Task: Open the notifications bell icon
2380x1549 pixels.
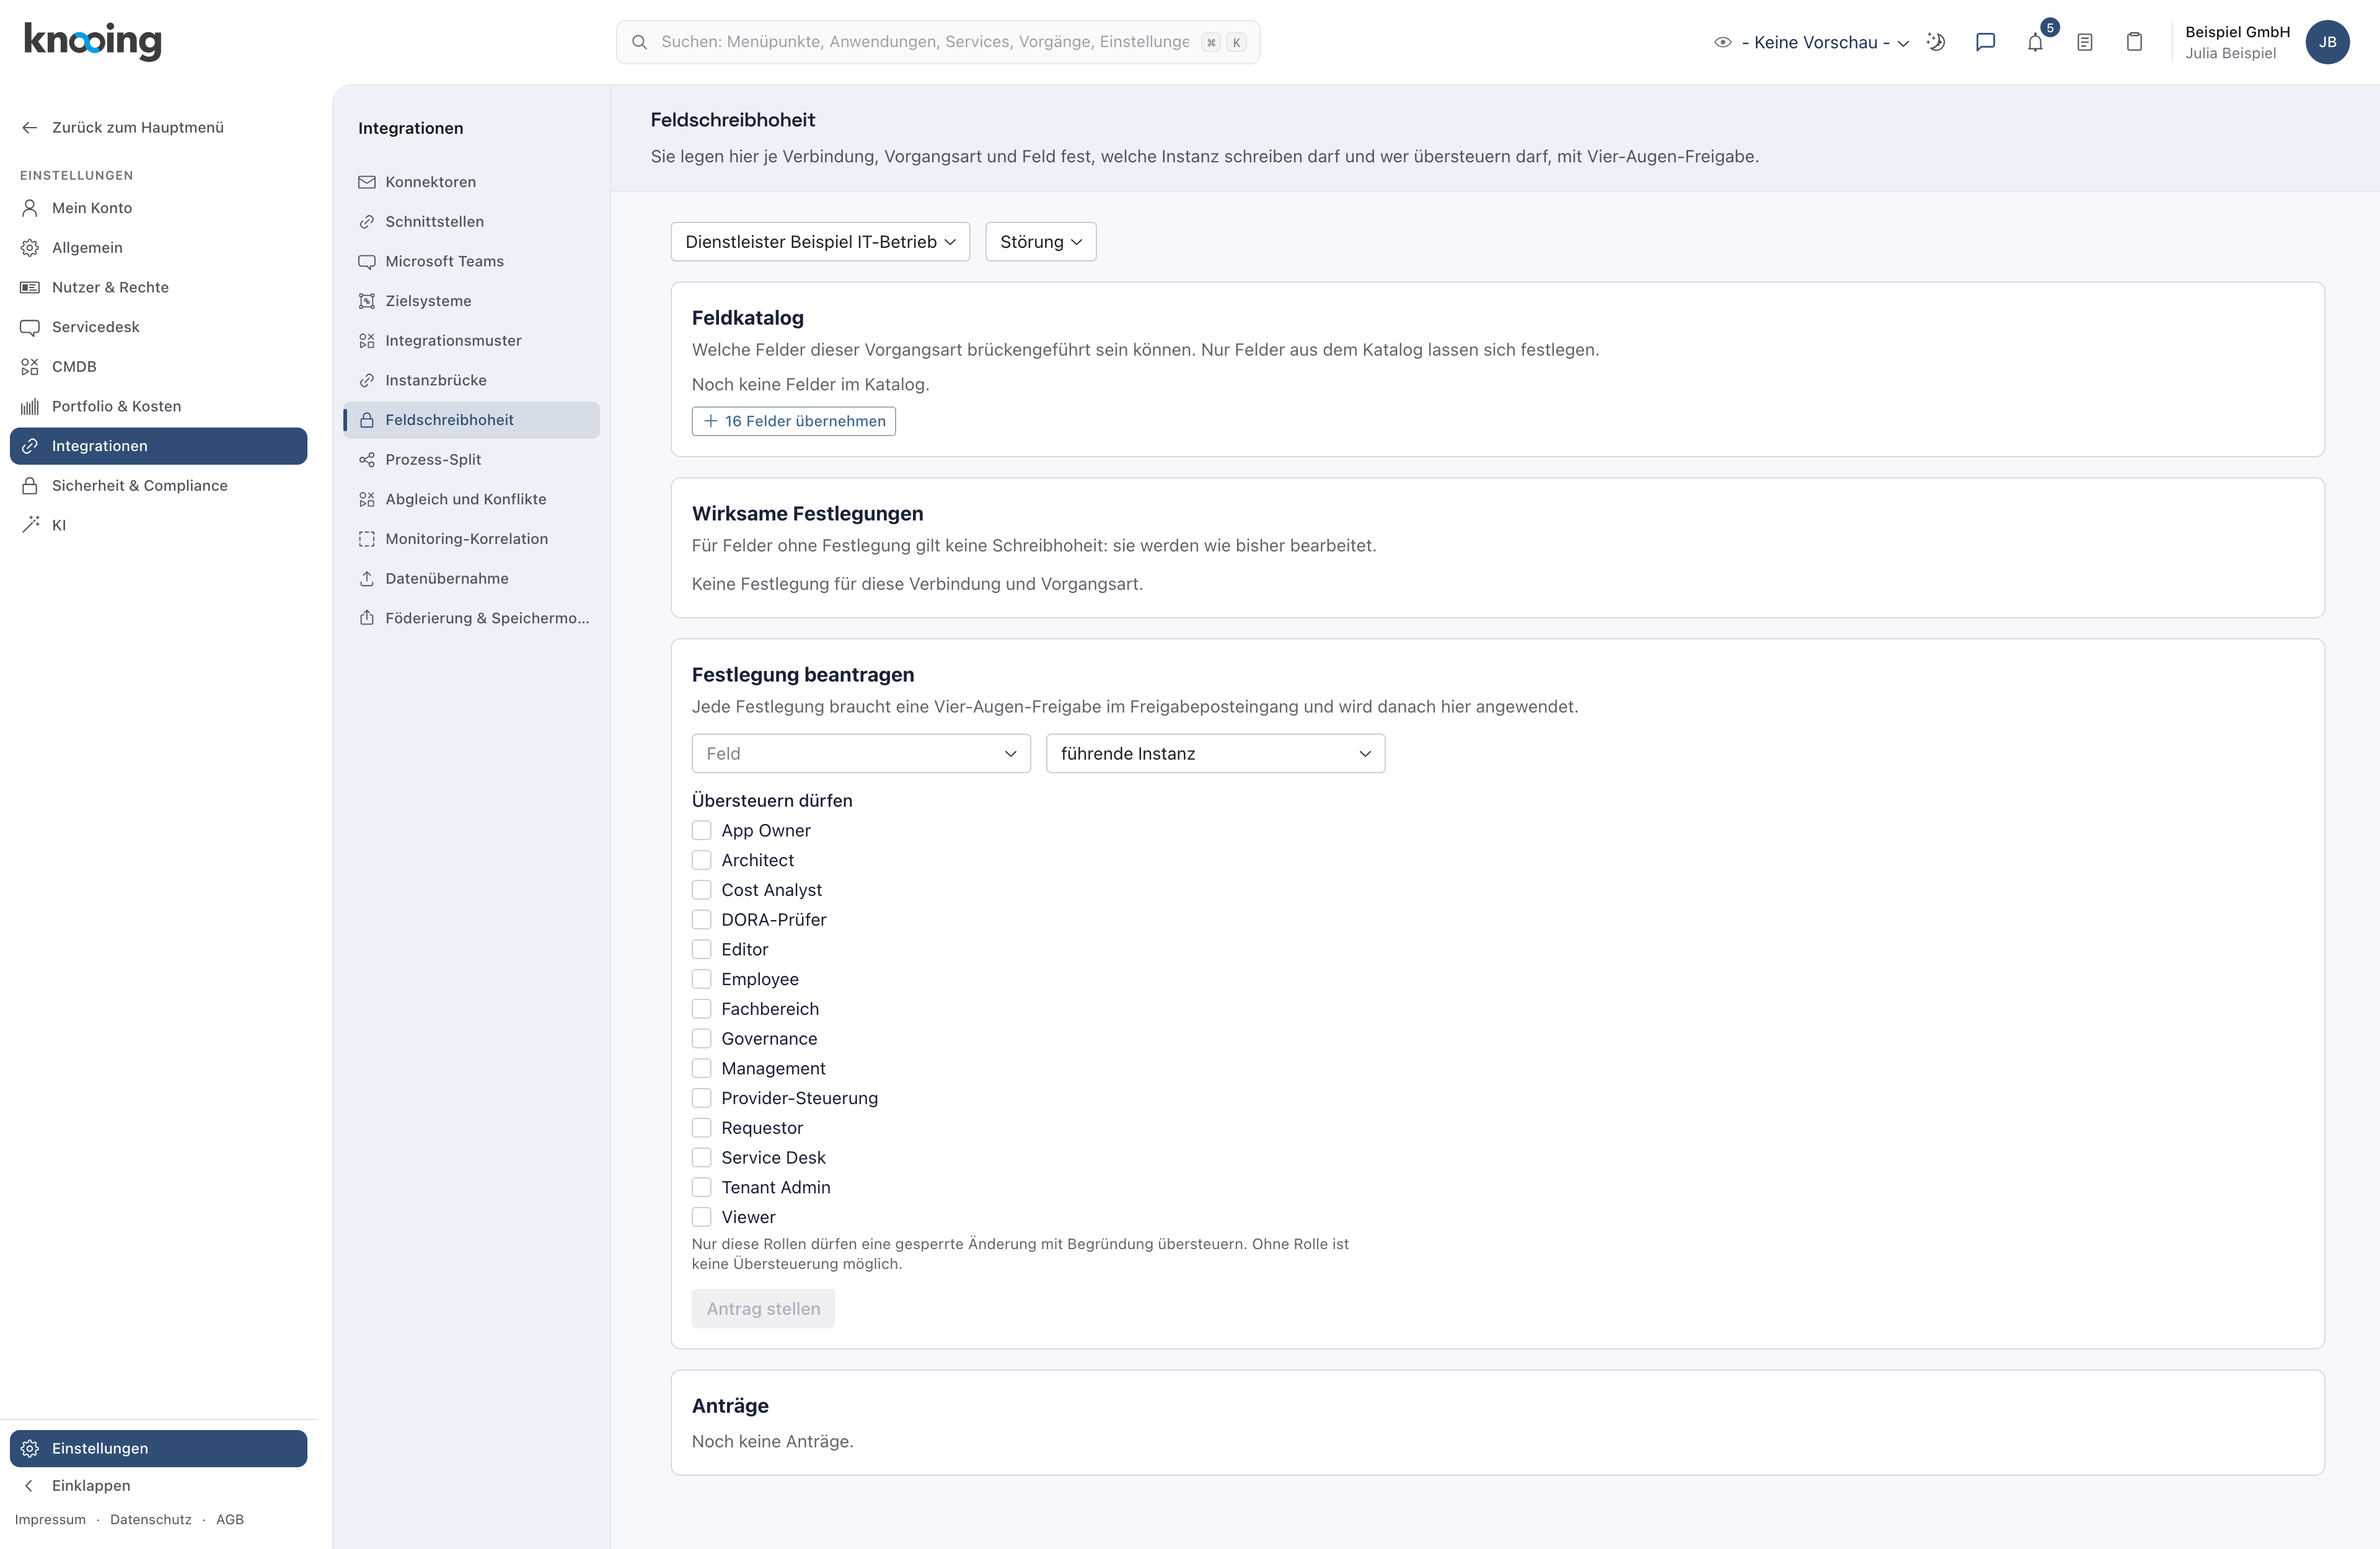Action: point(2035,42)
